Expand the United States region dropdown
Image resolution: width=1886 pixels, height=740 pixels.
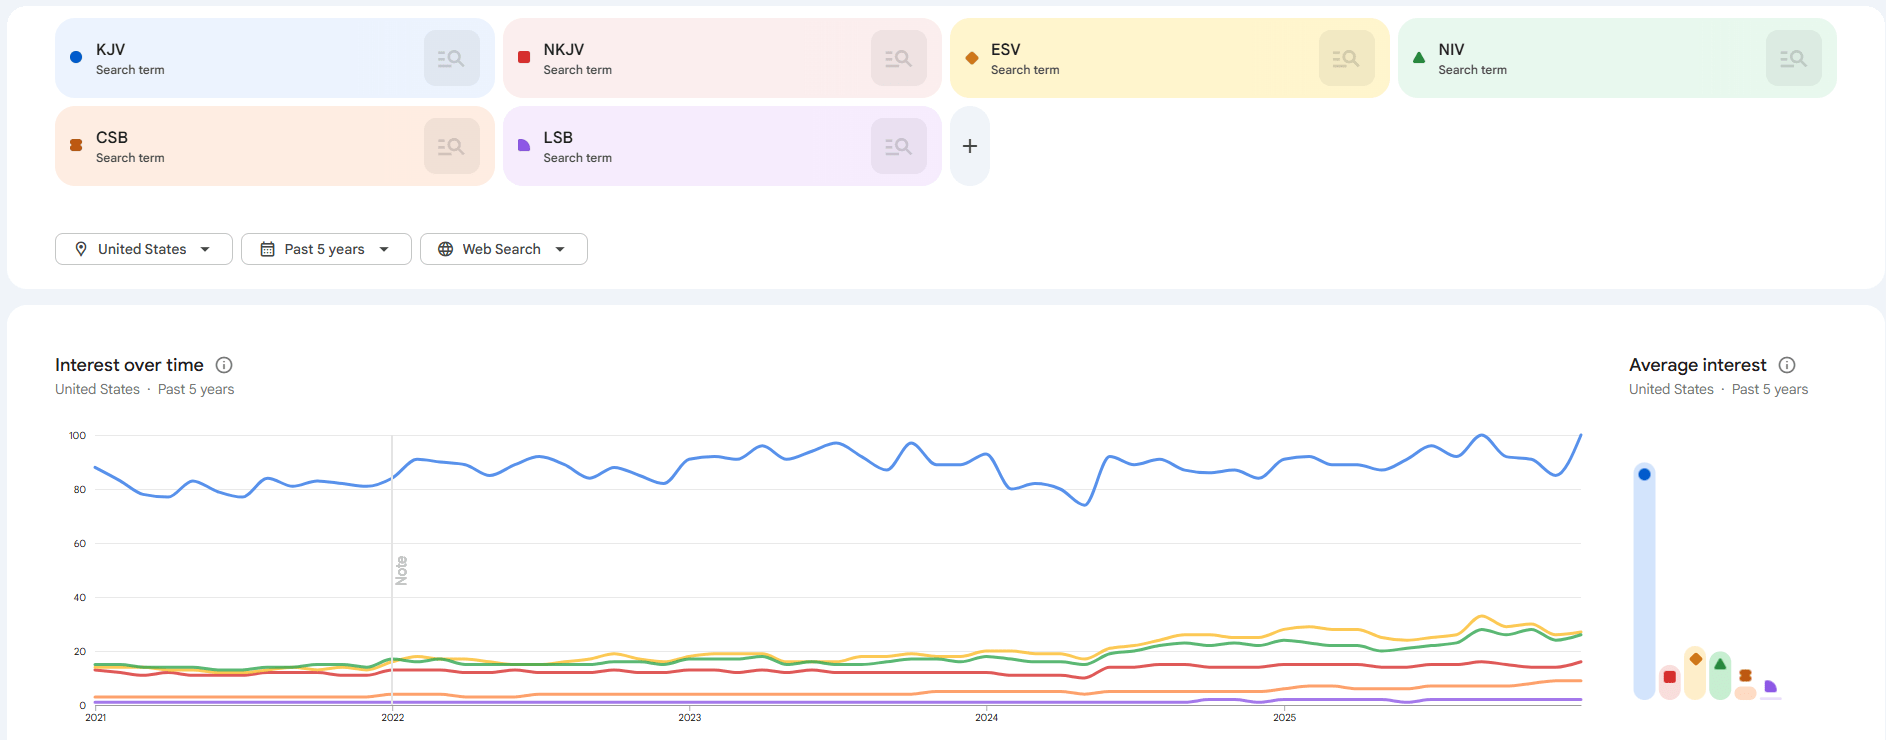143,249
